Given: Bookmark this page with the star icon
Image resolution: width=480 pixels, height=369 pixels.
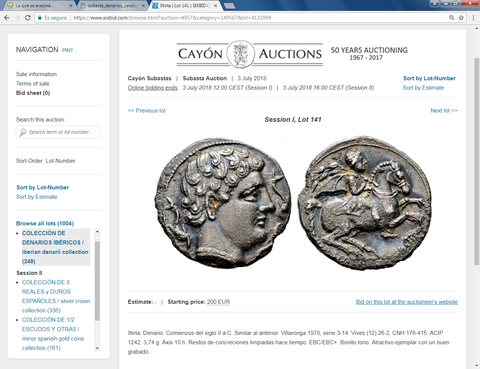Looking at the screenshot, I should tap(461, 18).
